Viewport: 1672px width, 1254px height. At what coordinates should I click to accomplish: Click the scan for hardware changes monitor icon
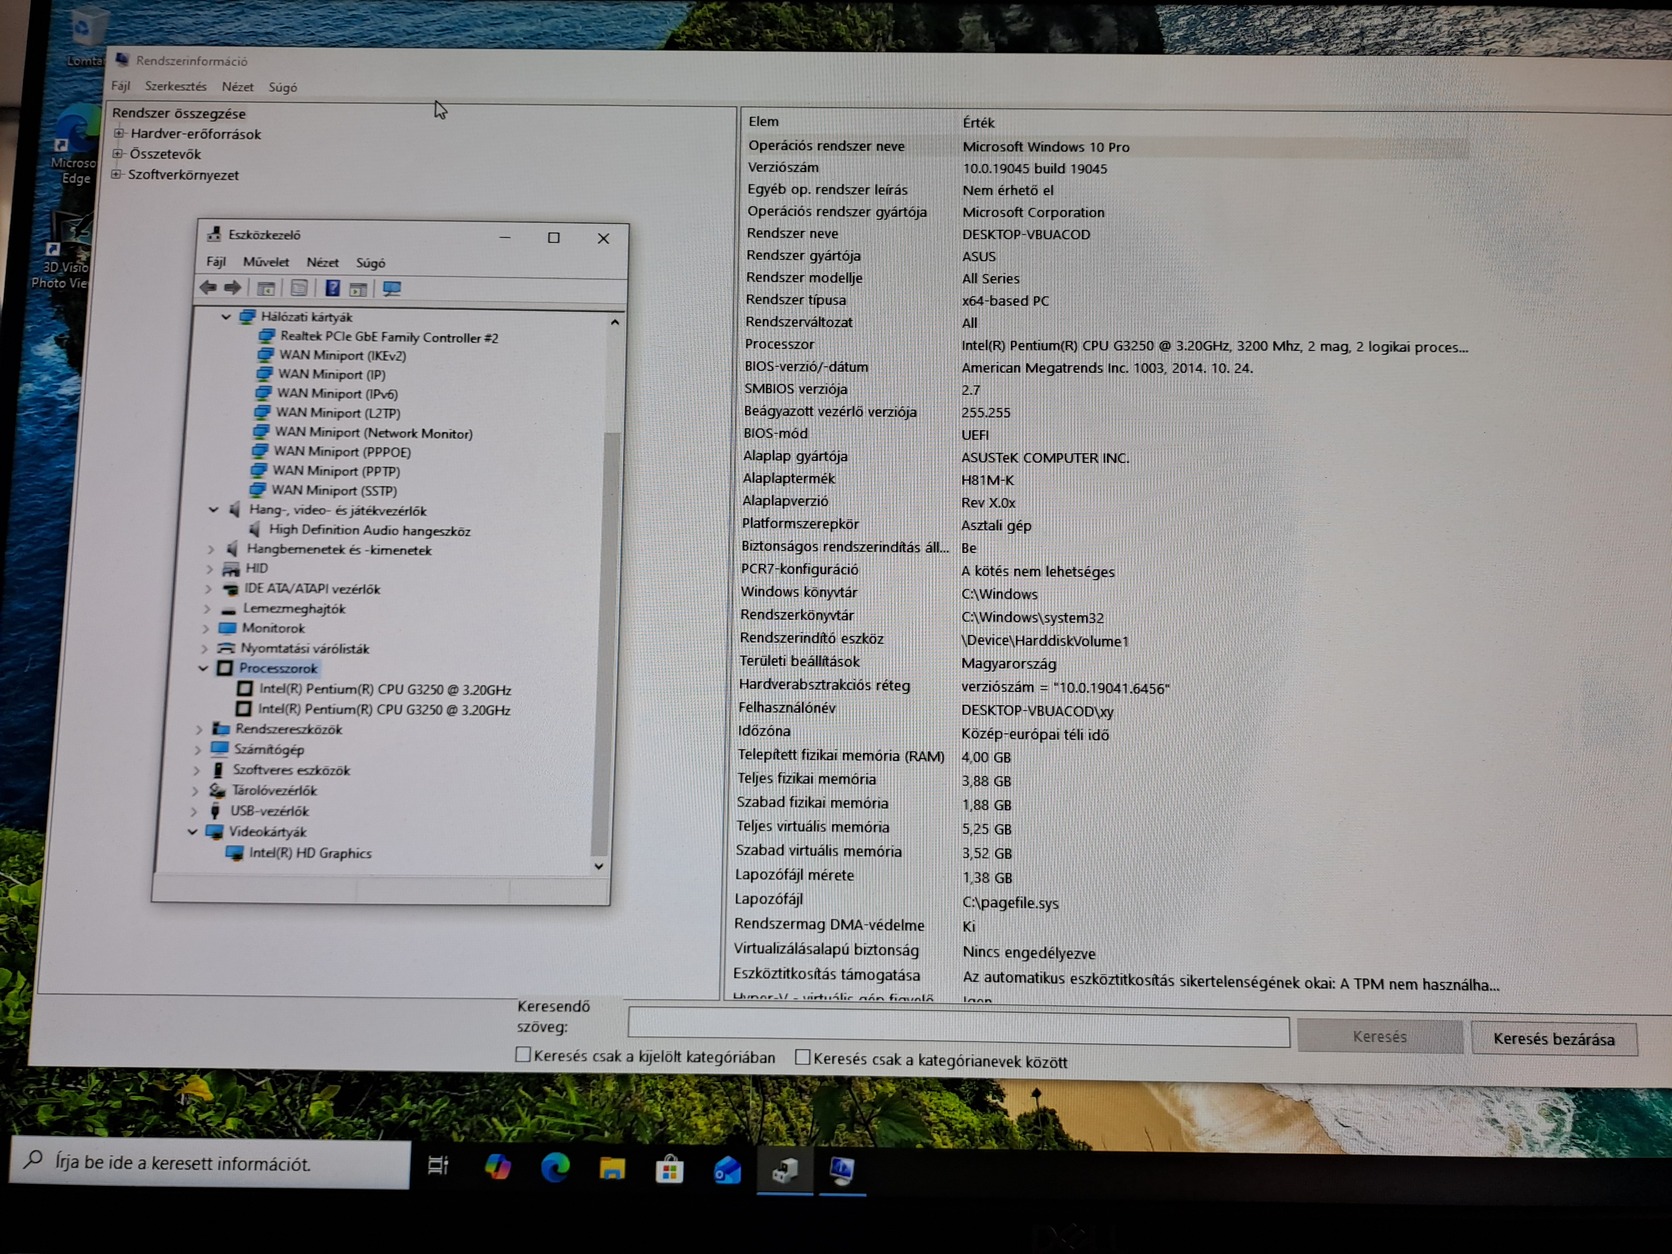click(x=392, y=289)
